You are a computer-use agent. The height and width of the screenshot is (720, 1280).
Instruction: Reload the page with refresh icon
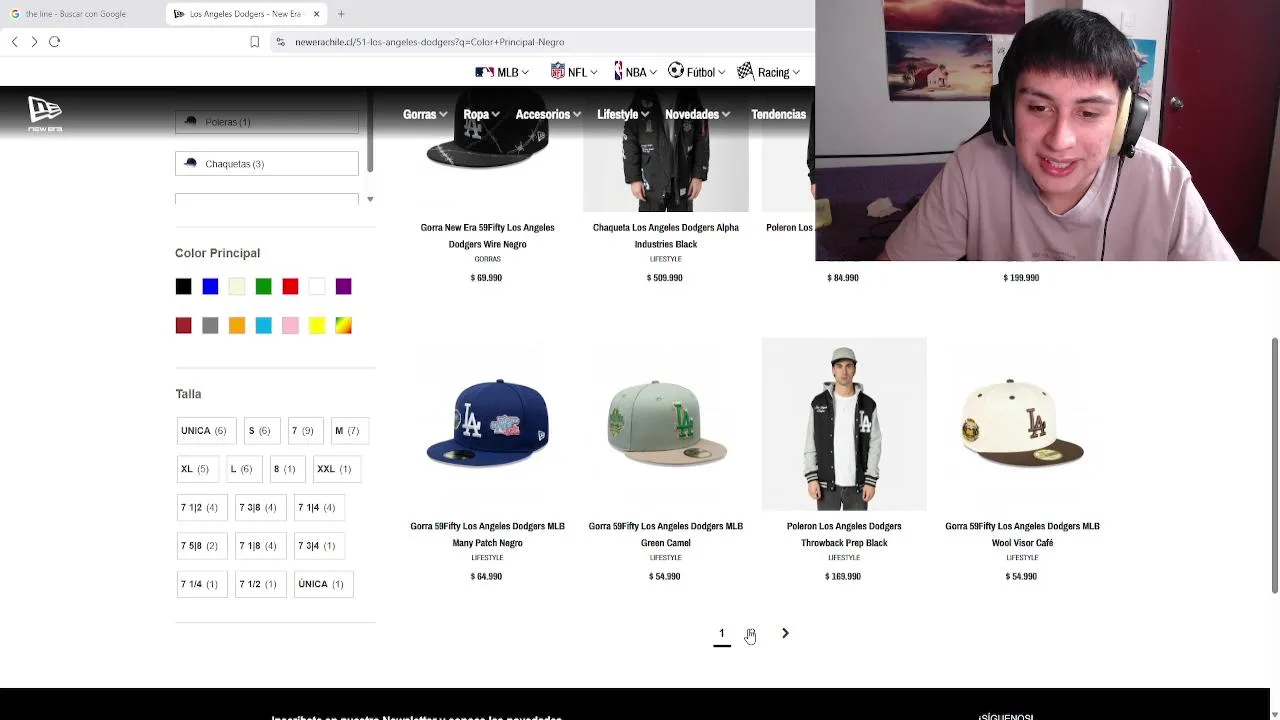55,42
